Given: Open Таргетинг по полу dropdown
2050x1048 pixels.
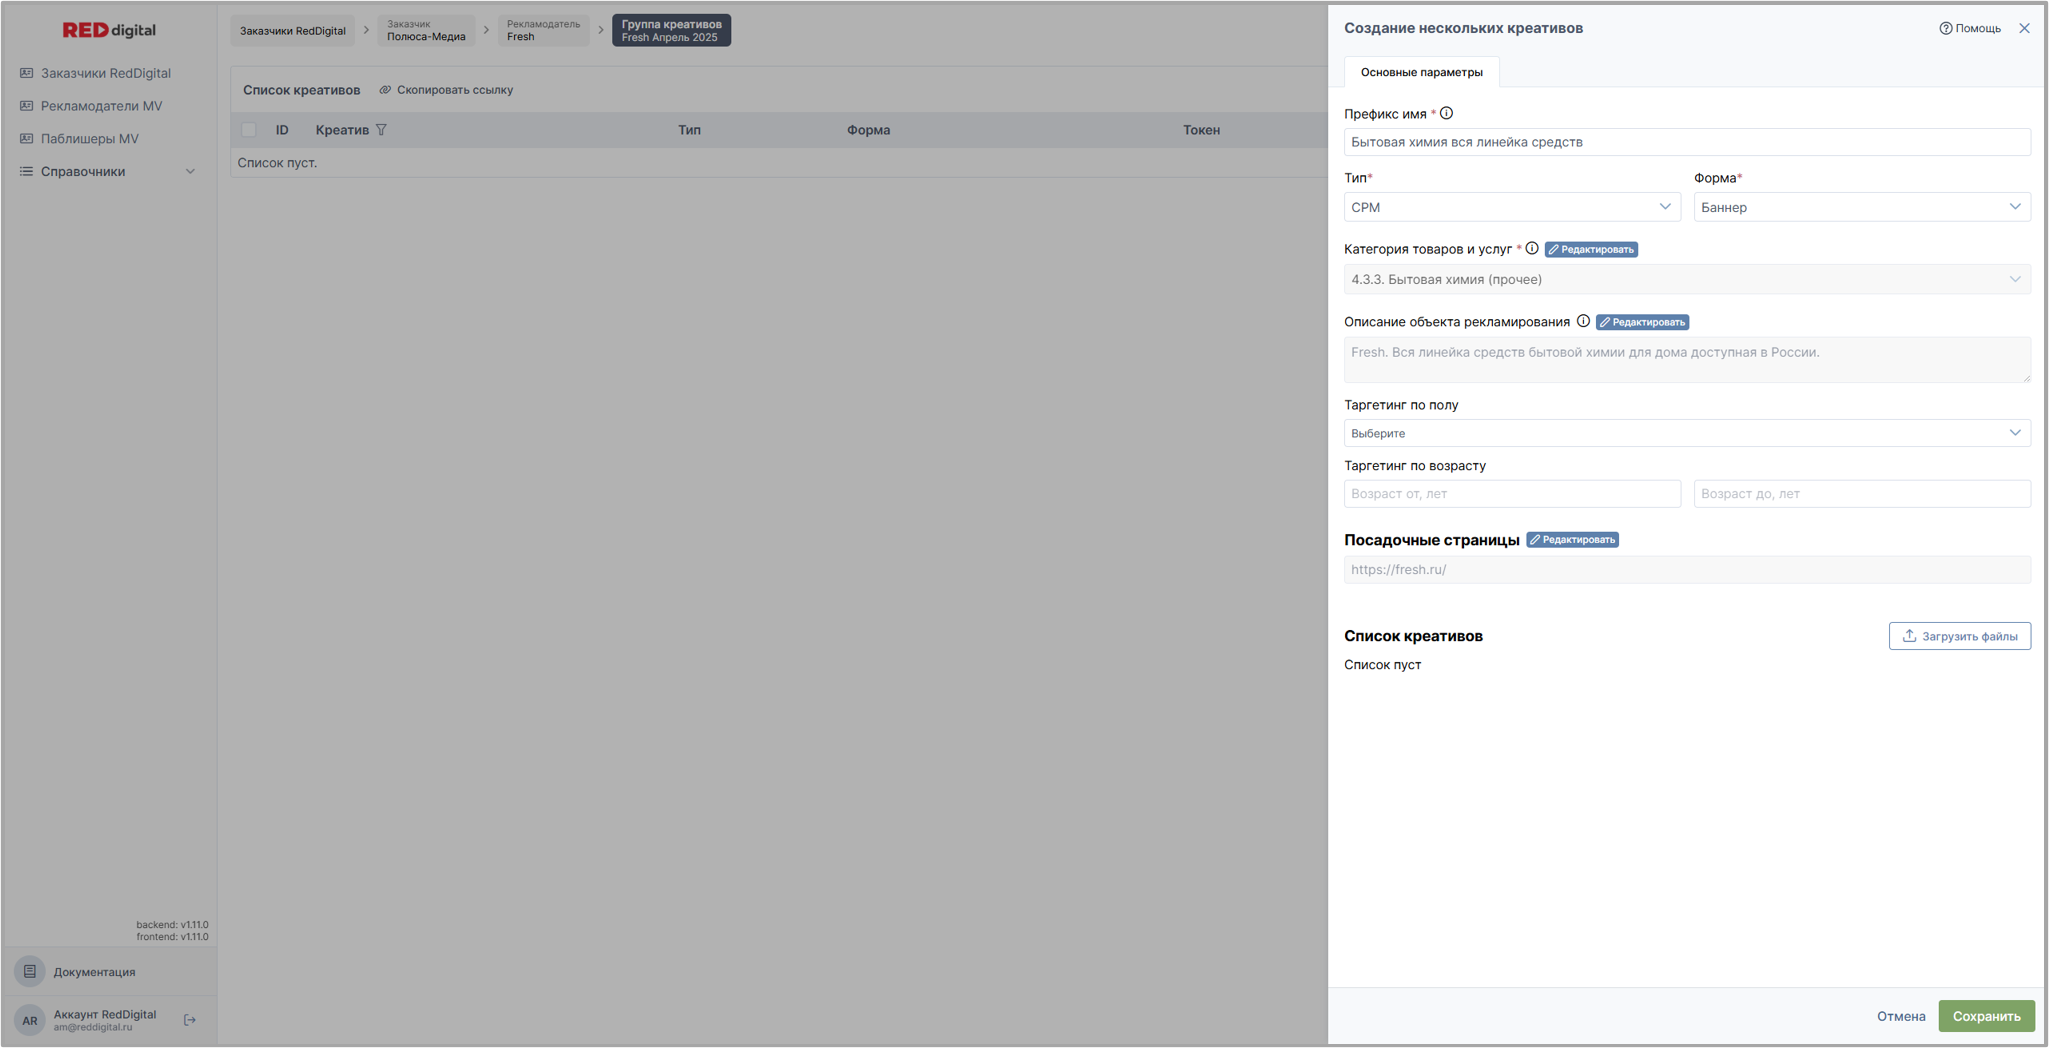Looking at the screenshot, I should [1686, 433].
